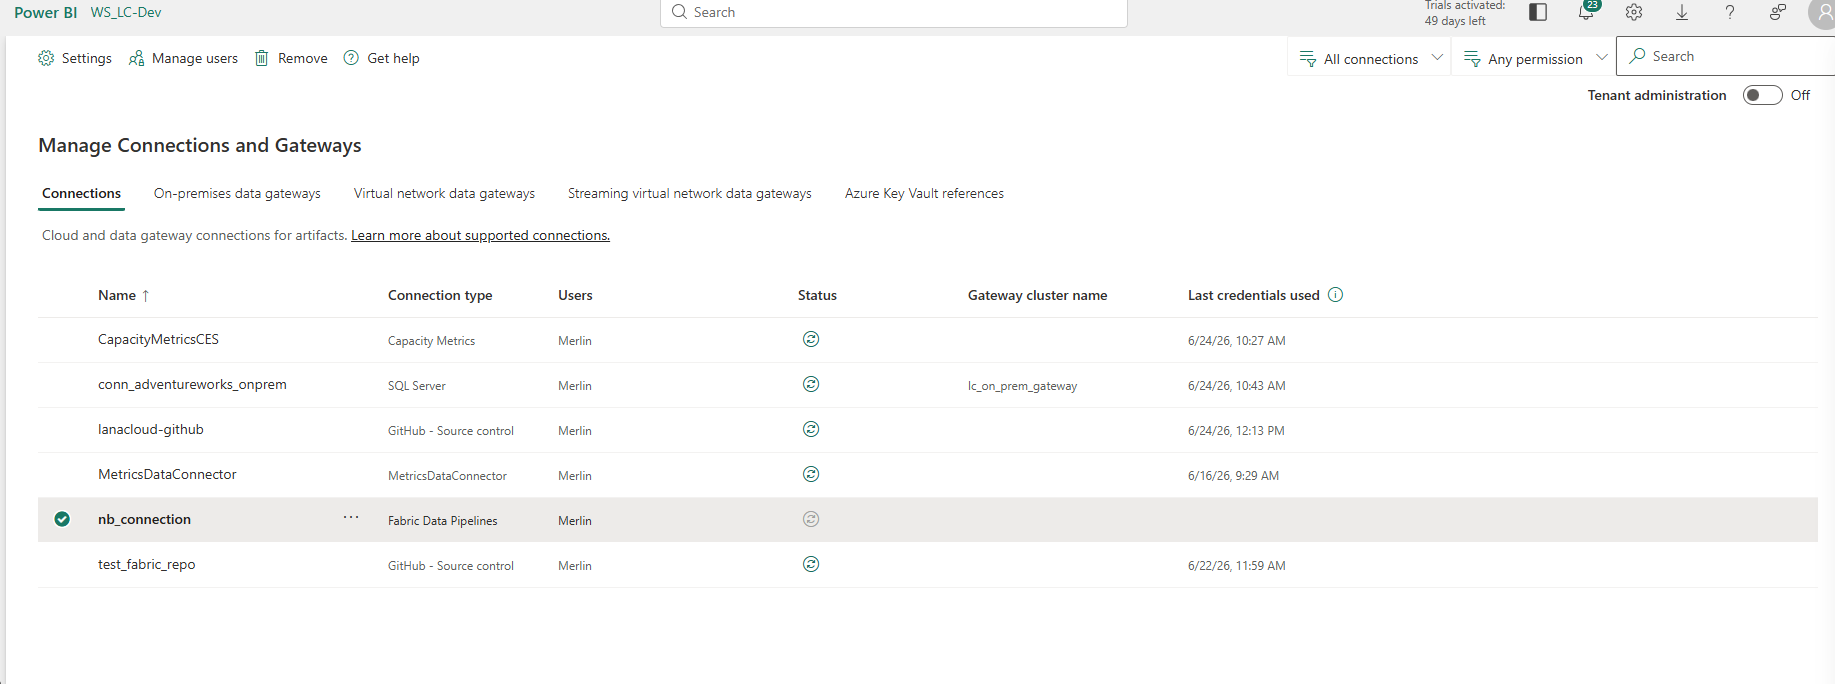
Task: Click the WS_LC-Dev workspace name
Action: click(x=126, y=12)
